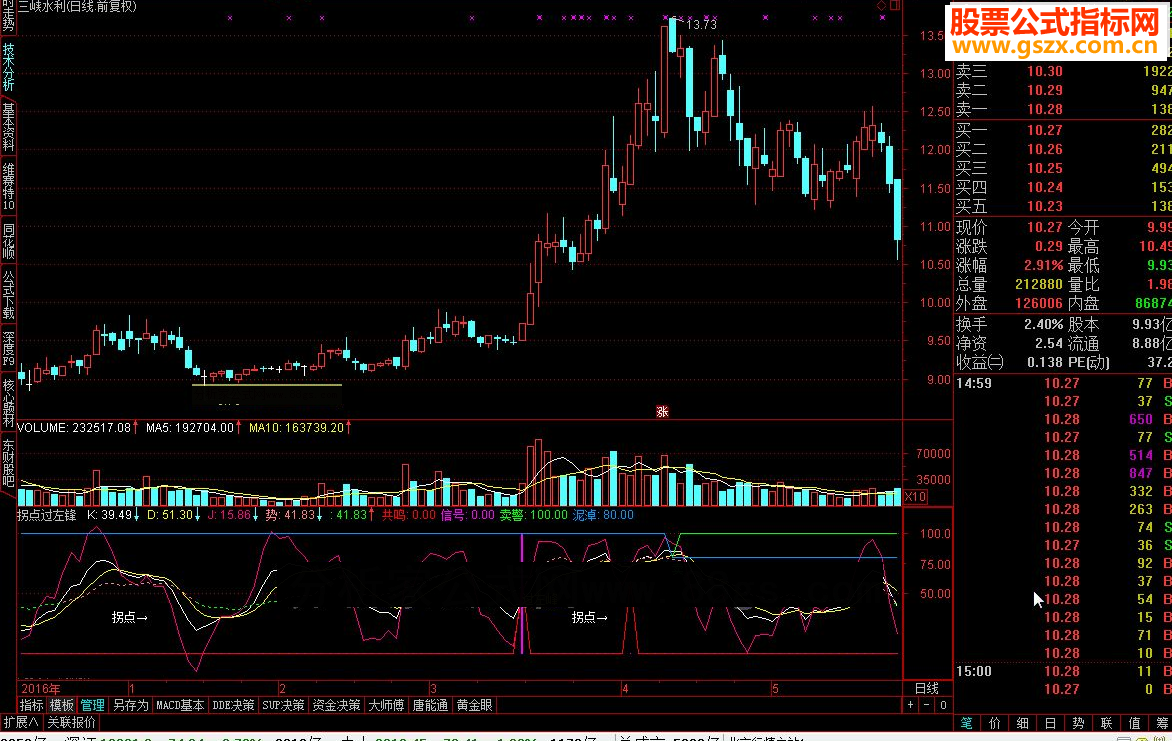
Task: Click the 拐点过左锋 indicator name
Action: (46, 515)
